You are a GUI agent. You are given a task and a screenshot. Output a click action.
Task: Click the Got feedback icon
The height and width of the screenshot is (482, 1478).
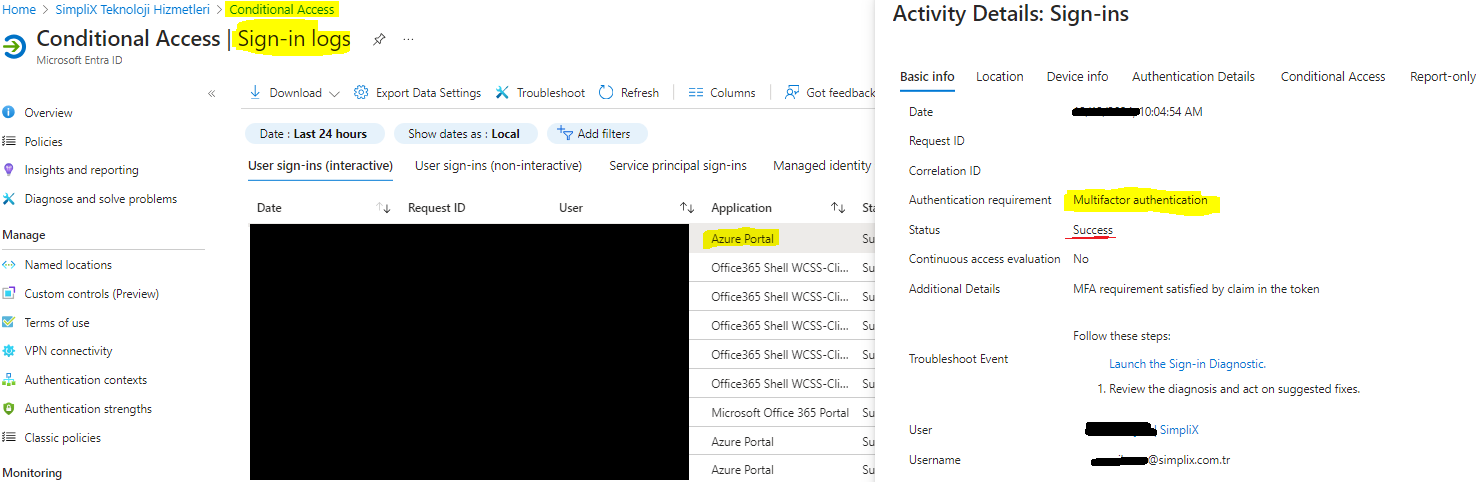coord(792,93)
